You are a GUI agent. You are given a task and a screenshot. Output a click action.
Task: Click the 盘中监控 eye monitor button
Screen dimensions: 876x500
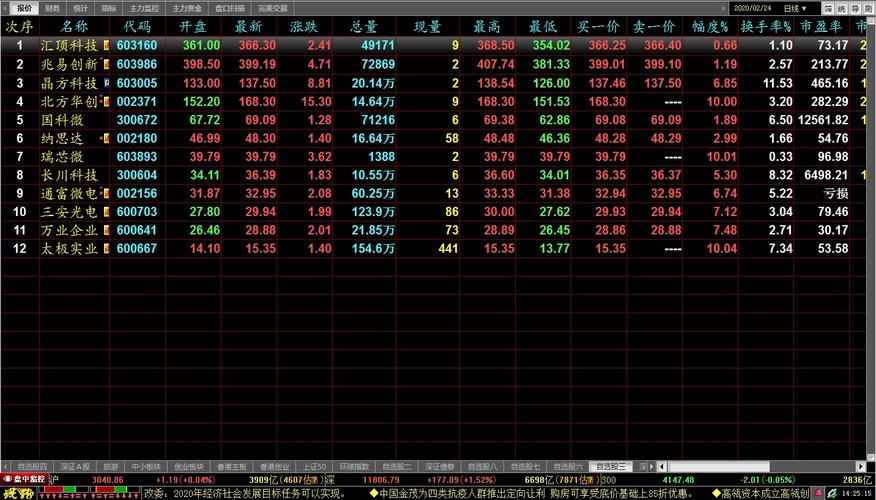[24, 479]
